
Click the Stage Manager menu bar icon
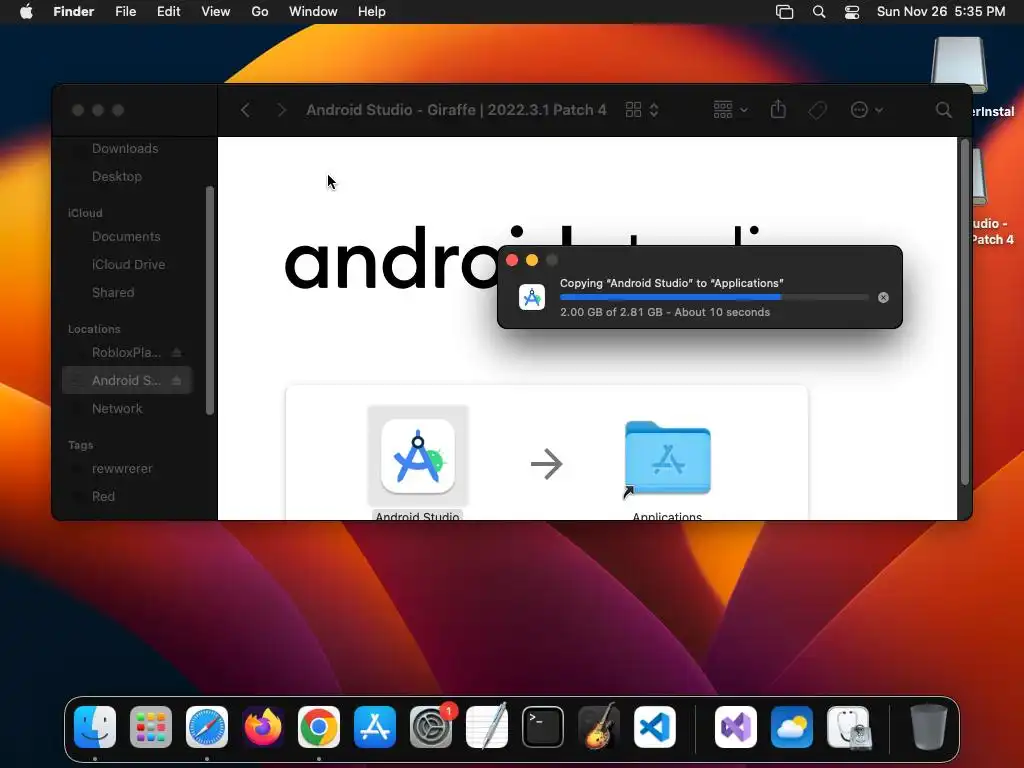pos(784,12)
